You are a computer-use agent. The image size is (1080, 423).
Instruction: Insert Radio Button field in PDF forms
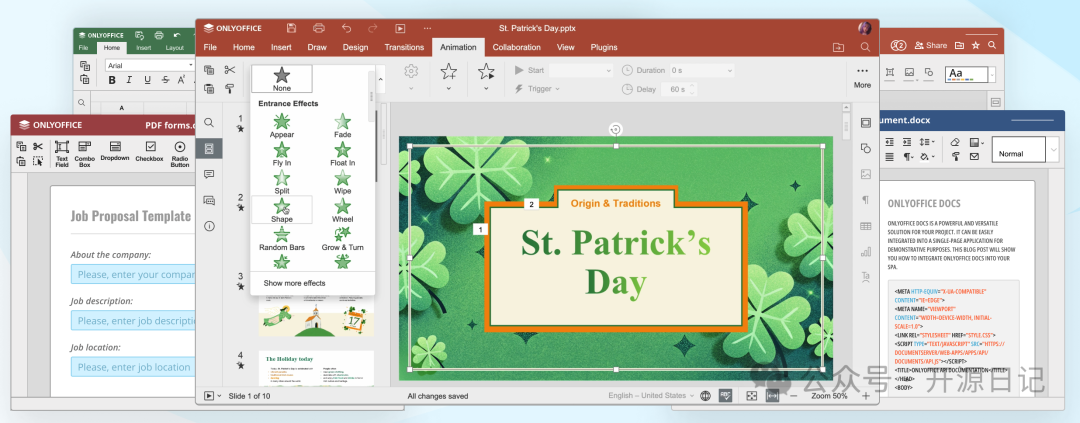tap(180, 151)
